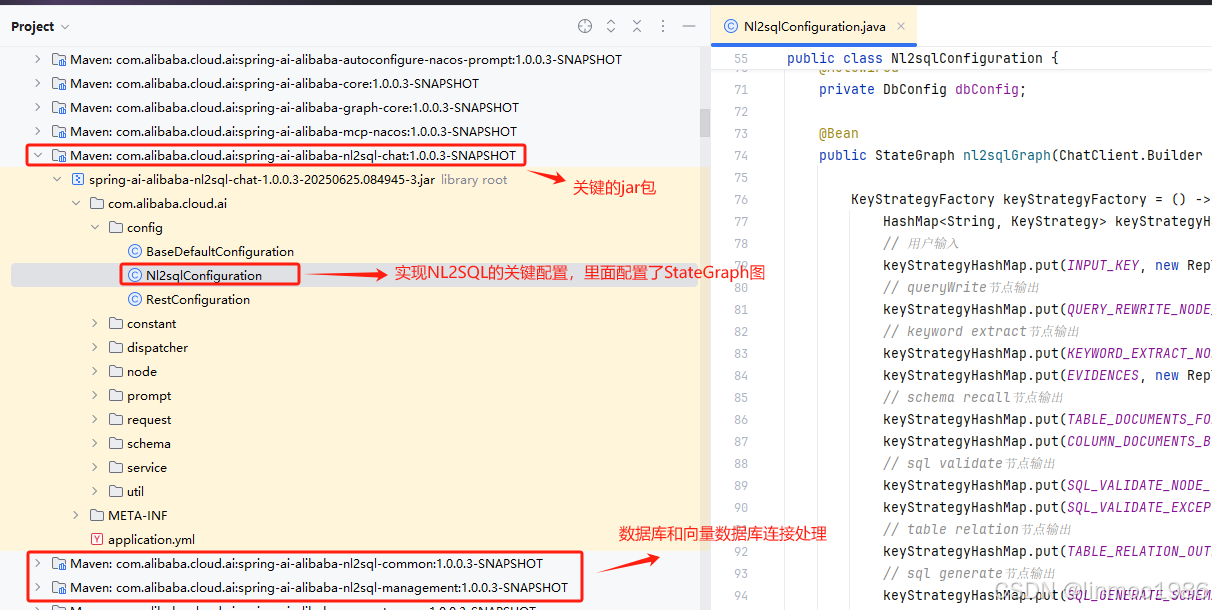Close the Nl2sqlConfiguration.java editor tab

[x=901, y=27]
